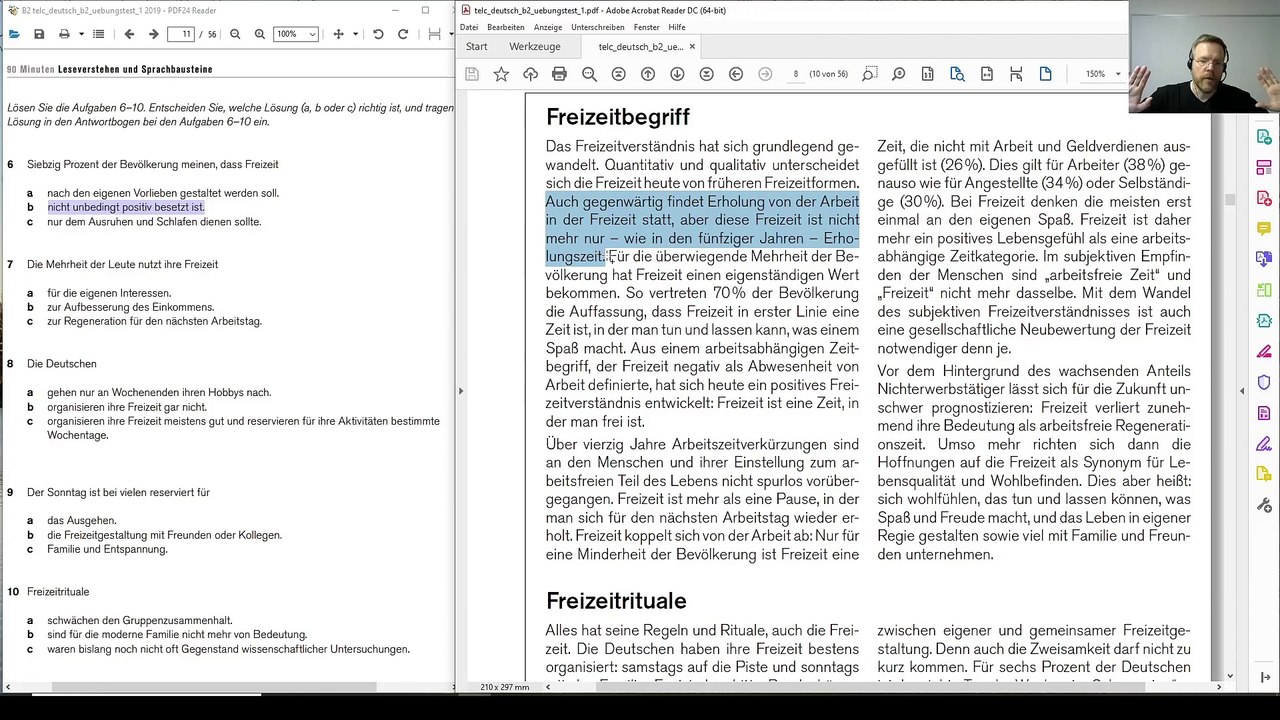This screenshot has height=720, width=1280.
Task: Click fit to width icon in Acrobat
Action: pyautogui.click(x=987, y=74)
